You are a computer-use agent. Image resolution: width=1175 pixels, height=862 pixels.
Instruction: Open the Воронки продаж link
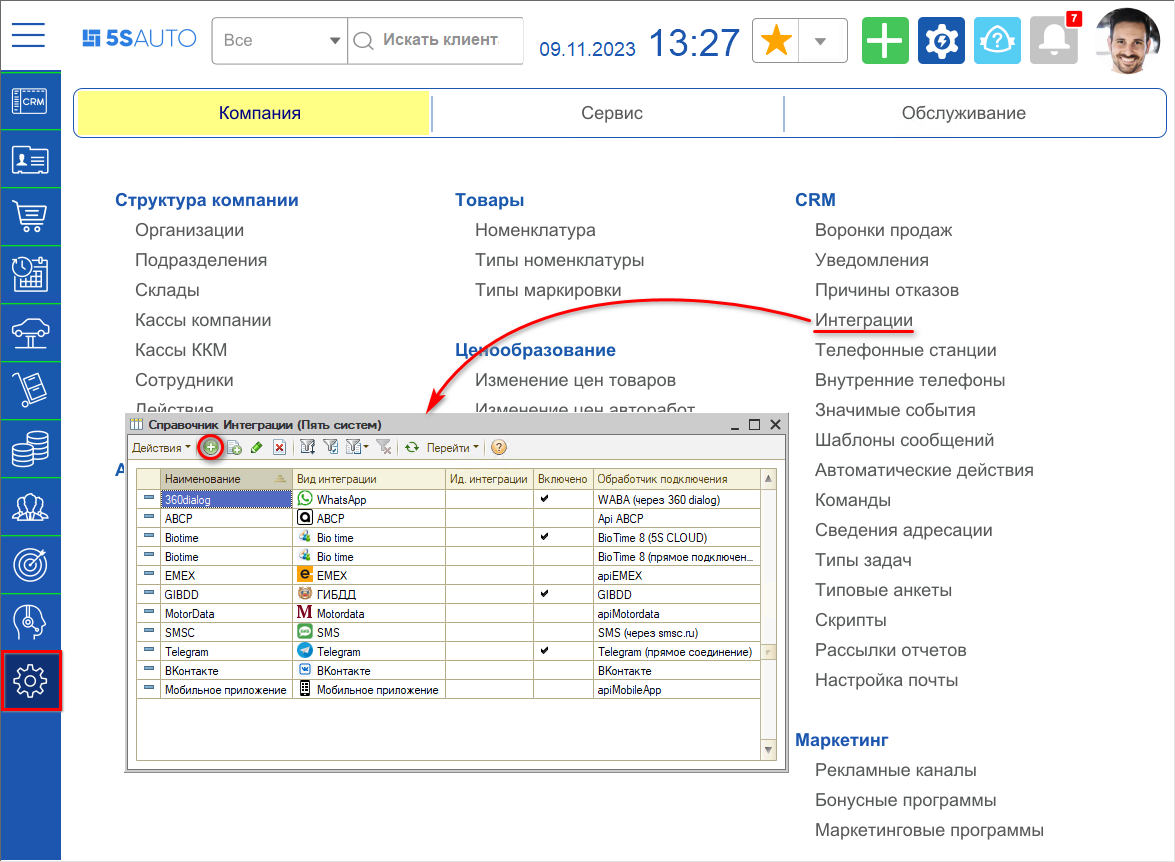883,230
